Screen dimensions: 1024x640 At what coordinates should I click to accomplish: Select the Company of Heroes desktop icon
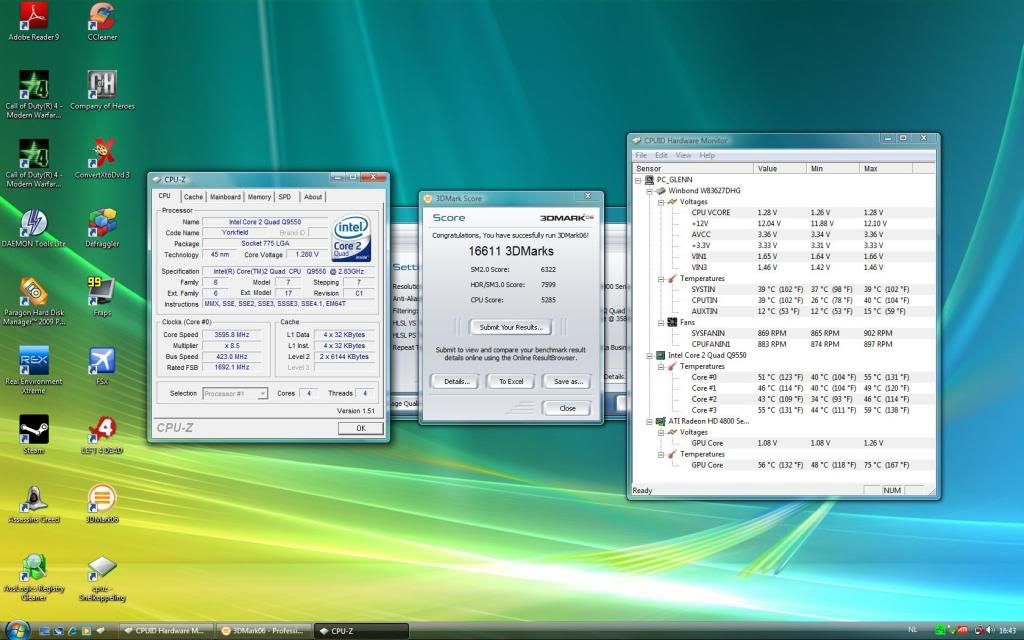(102, 90)
